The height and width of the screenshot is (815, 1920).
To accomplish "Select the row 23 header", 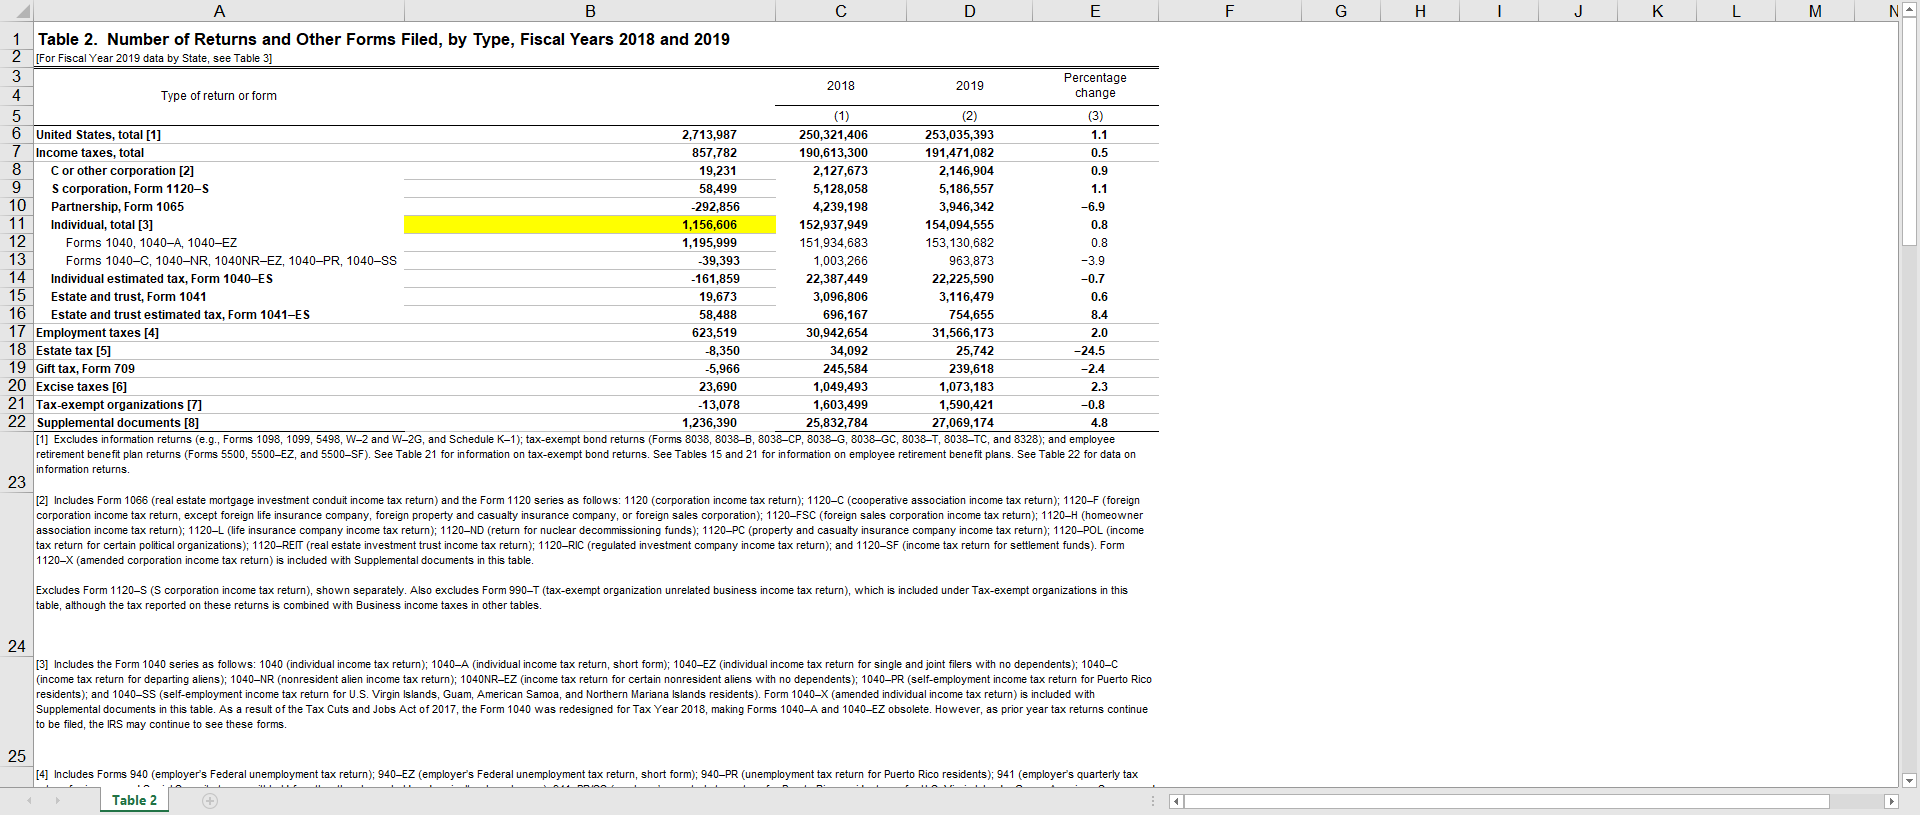I will tap(17, 482).
